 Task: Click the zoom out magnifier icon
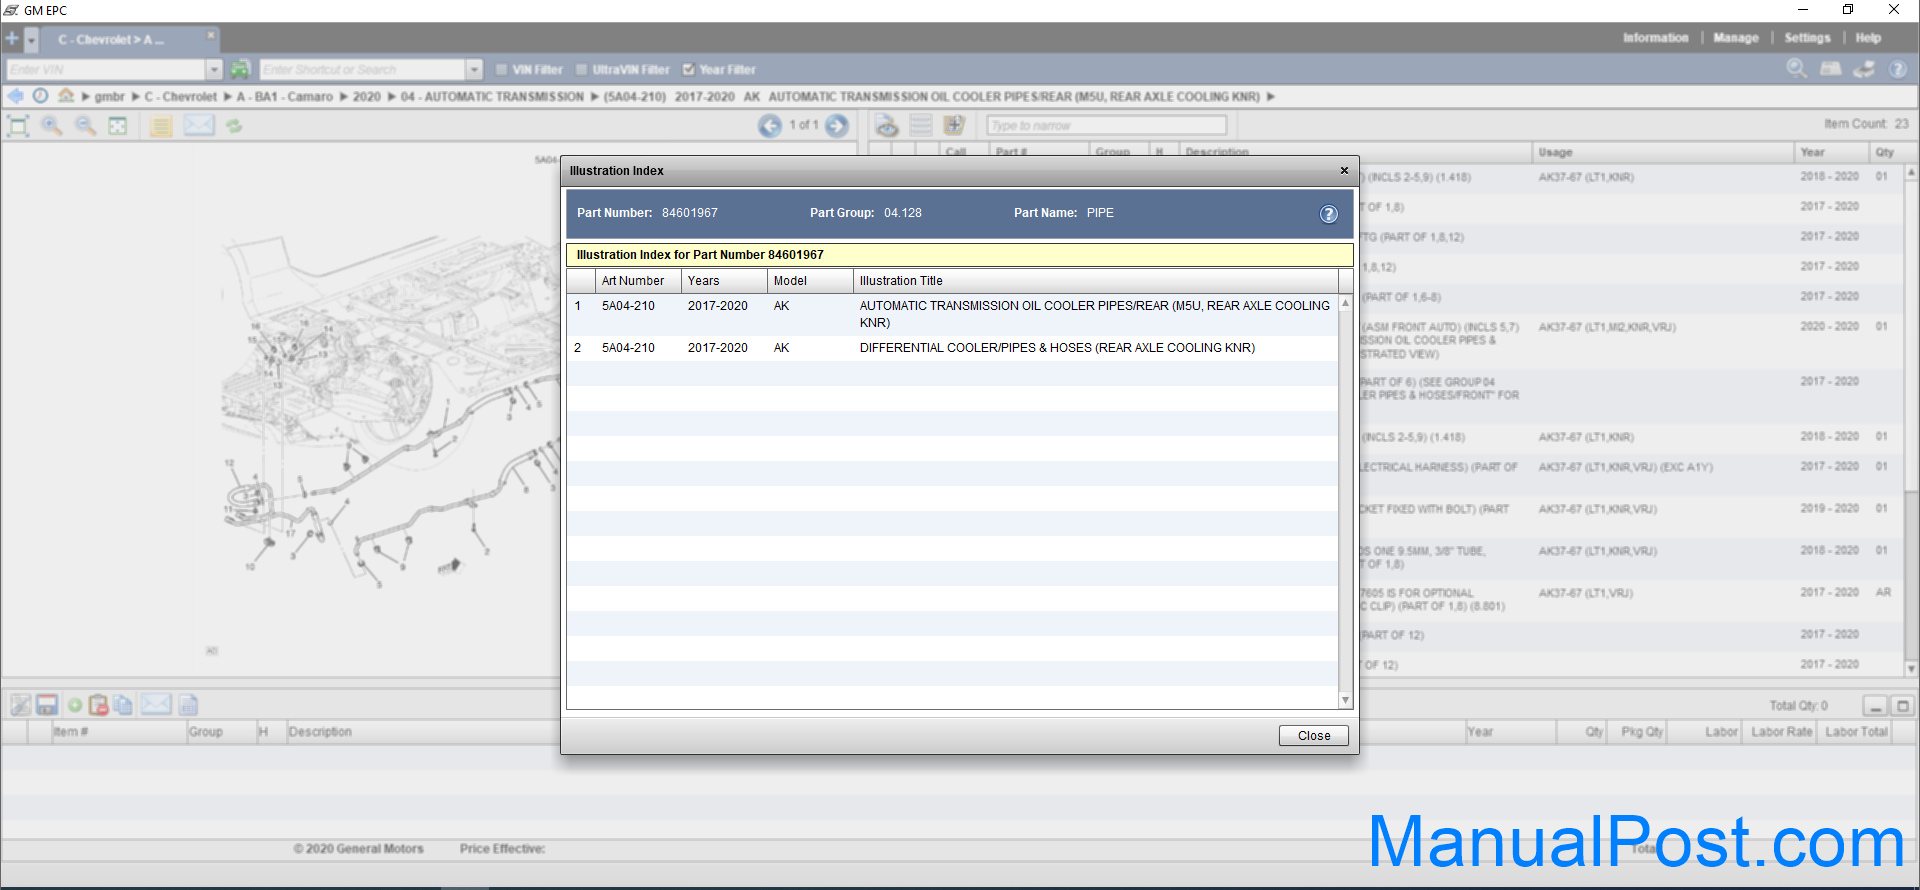[86, 125]
